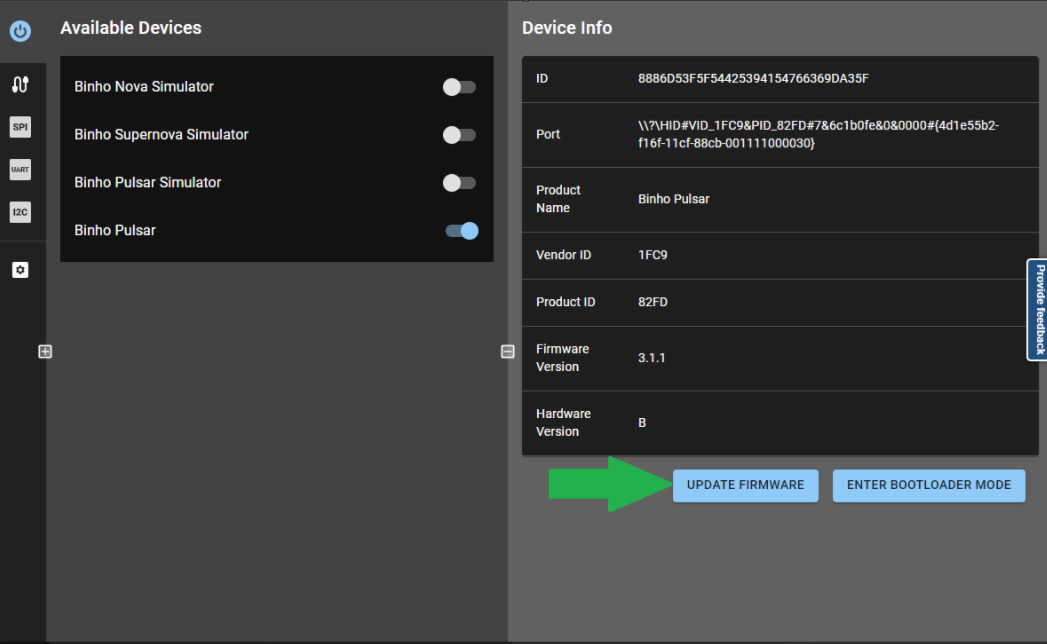Click the device ID value 8886D53F5F…
Screen dimensions: 1047x644
point(753,79)
